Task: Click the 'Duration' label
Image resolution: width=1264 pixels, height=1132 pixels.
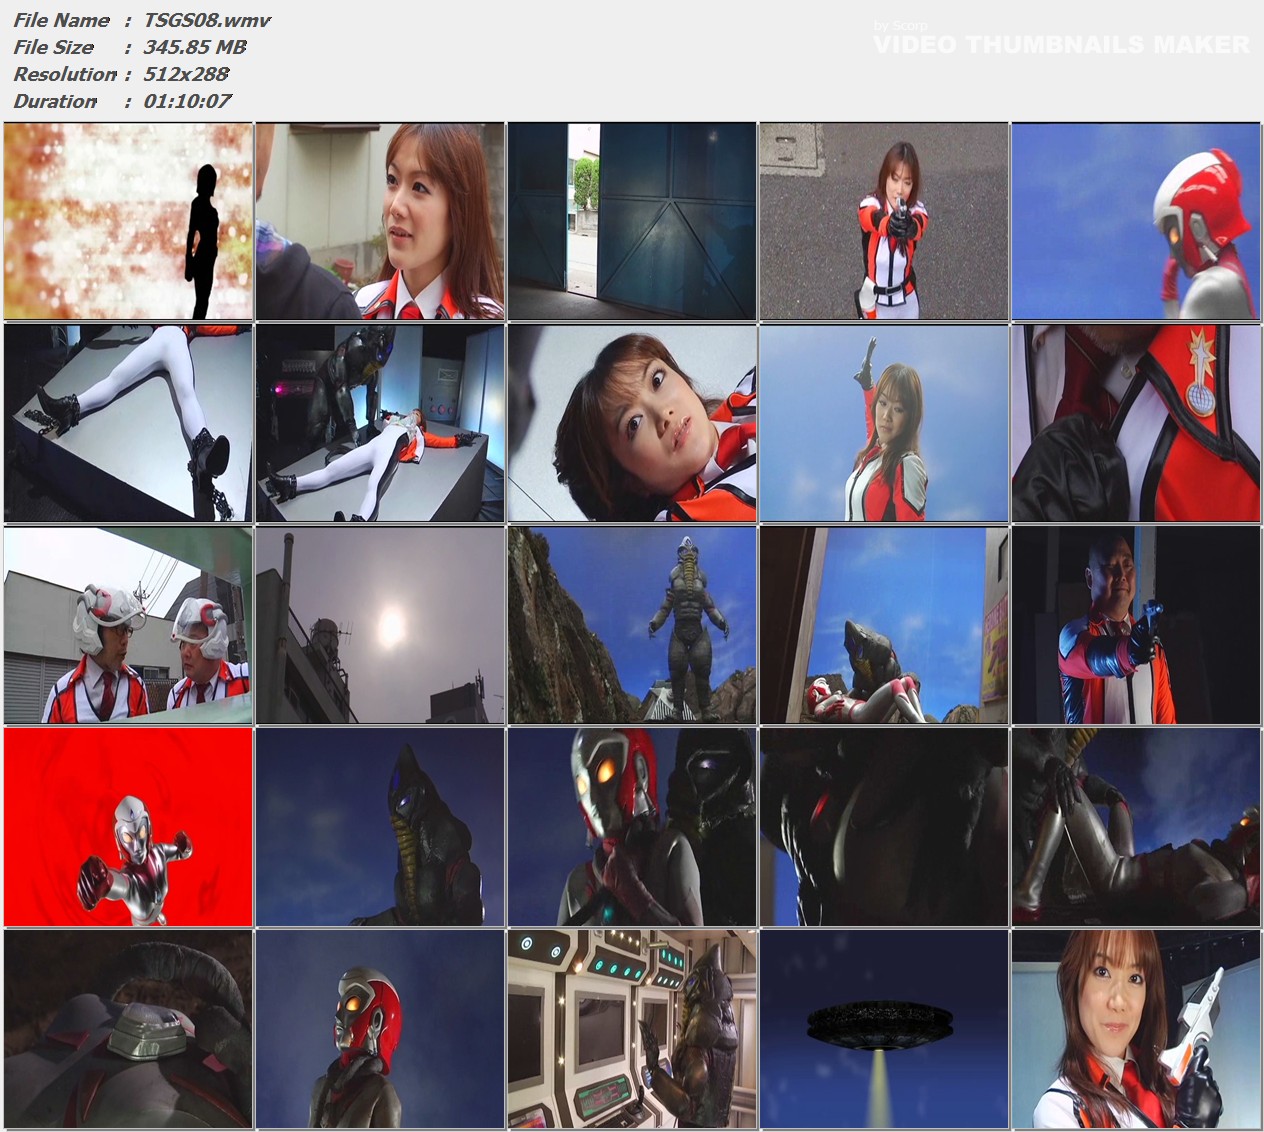Action: click(x=55, y=101)
